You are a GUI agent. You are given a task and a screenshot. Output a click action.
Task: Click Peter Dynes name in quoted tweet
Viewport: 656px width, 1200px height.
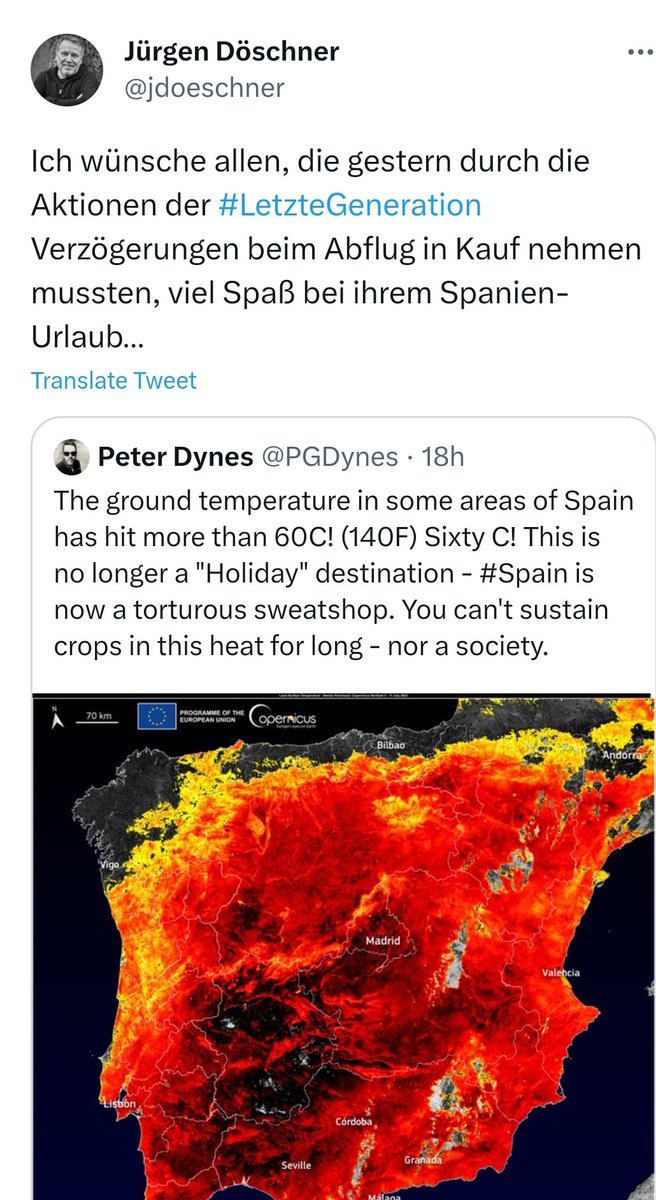[x=175, y=458]
